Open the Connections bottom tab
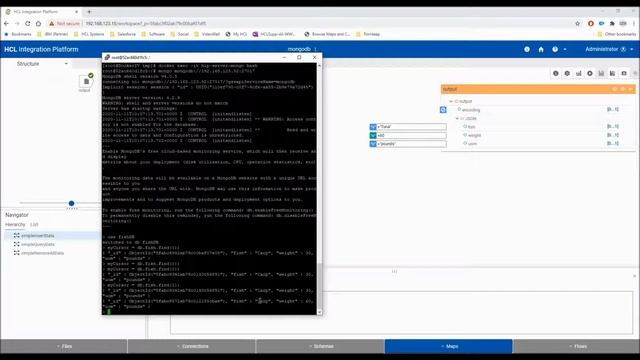This screenshot has height=360, width=640. pos(192,346)
